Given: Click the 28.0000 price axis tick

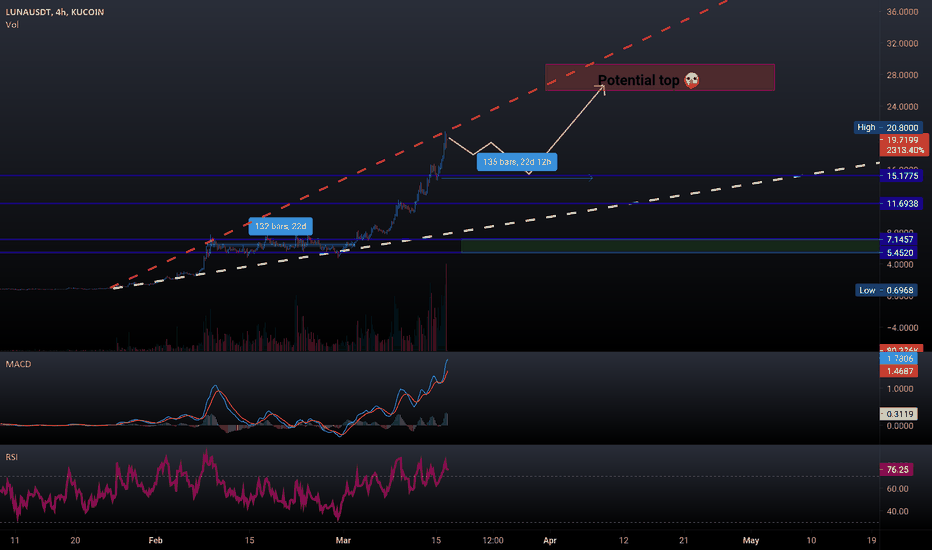Looking at the screenshot, I should point(902,75).
